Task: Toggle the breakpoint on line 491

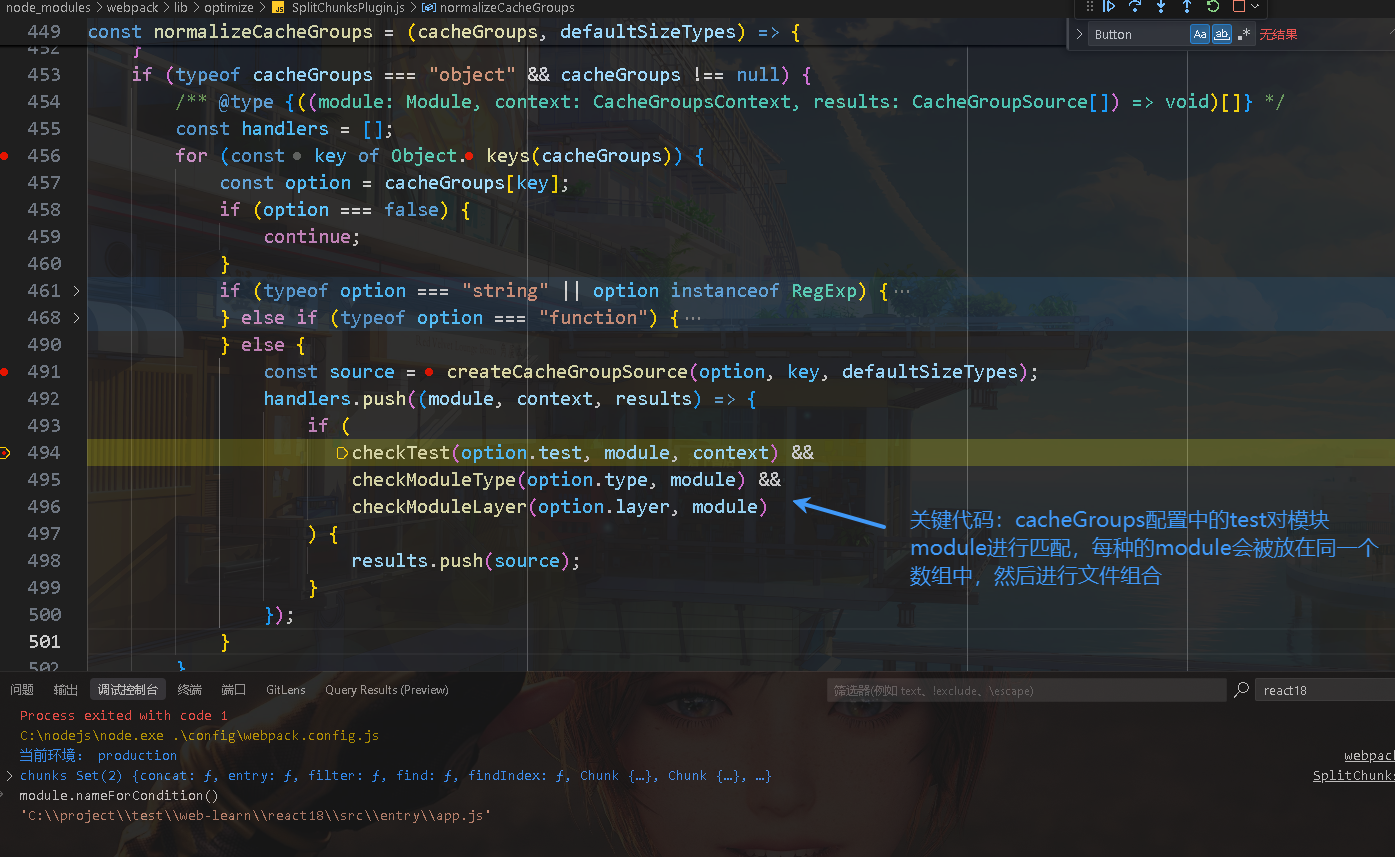Action: (5, 372)
